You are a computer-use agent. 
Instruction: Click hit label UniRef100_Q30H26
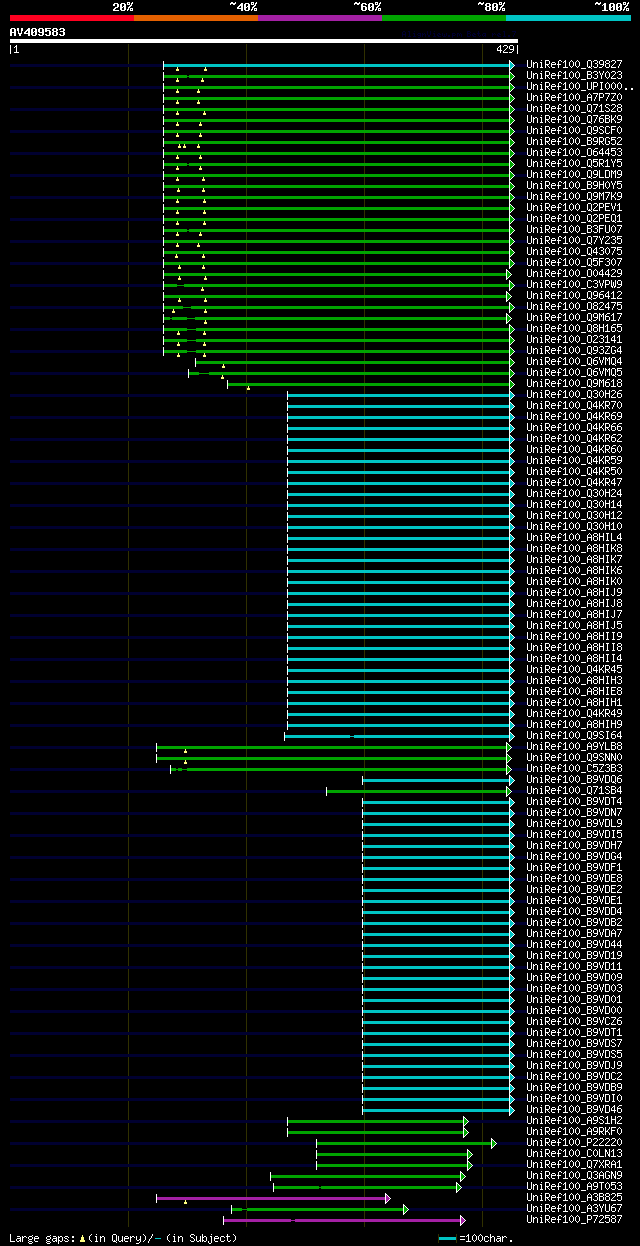tap(574, 395)
